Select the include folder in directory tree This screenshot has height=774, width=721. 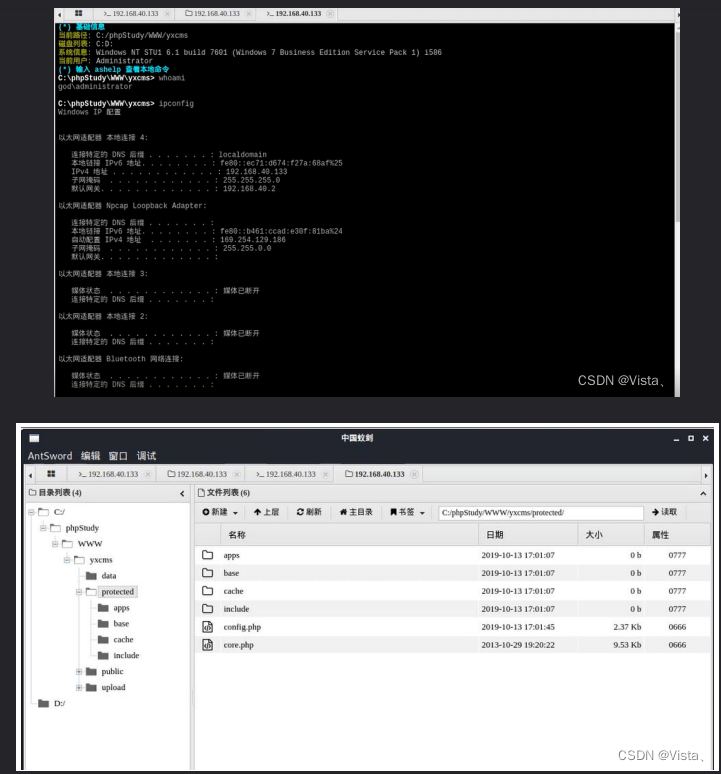(126, 655)
